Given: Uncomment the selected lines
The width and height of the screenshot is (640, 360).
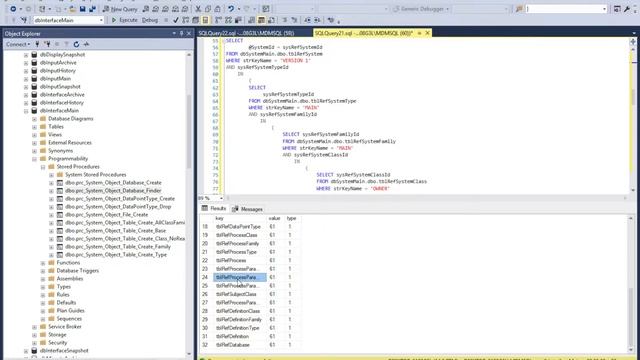Looking at the screenshot, I should [294, 20].
